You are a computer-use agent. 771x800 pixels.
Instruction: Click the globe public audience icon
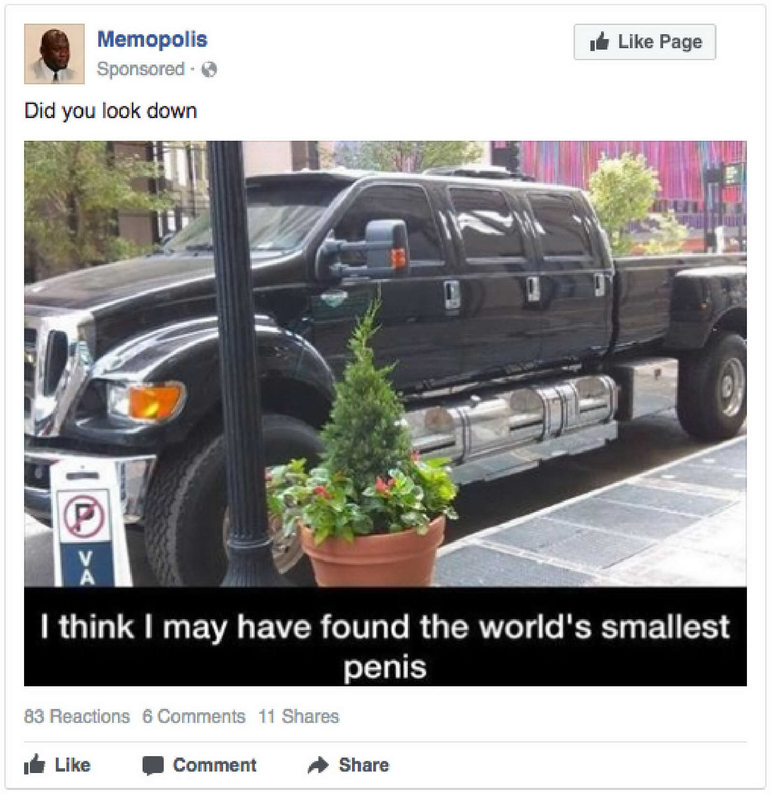209,69
